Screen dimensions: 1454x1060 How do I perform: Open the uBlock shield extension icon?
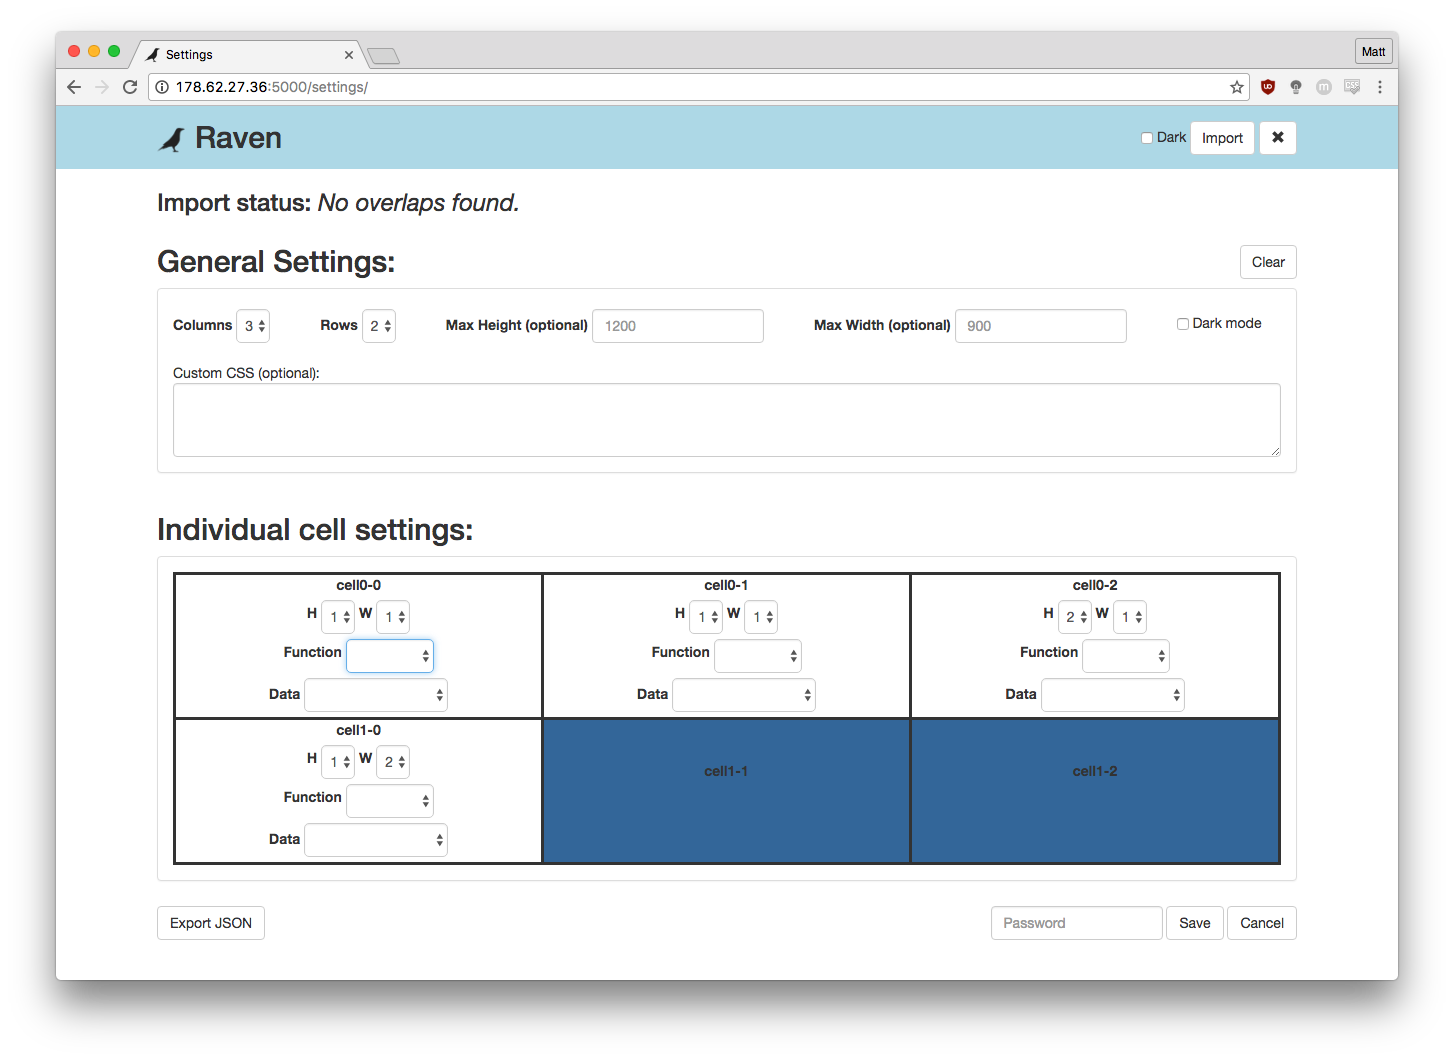pos(1268,87)
